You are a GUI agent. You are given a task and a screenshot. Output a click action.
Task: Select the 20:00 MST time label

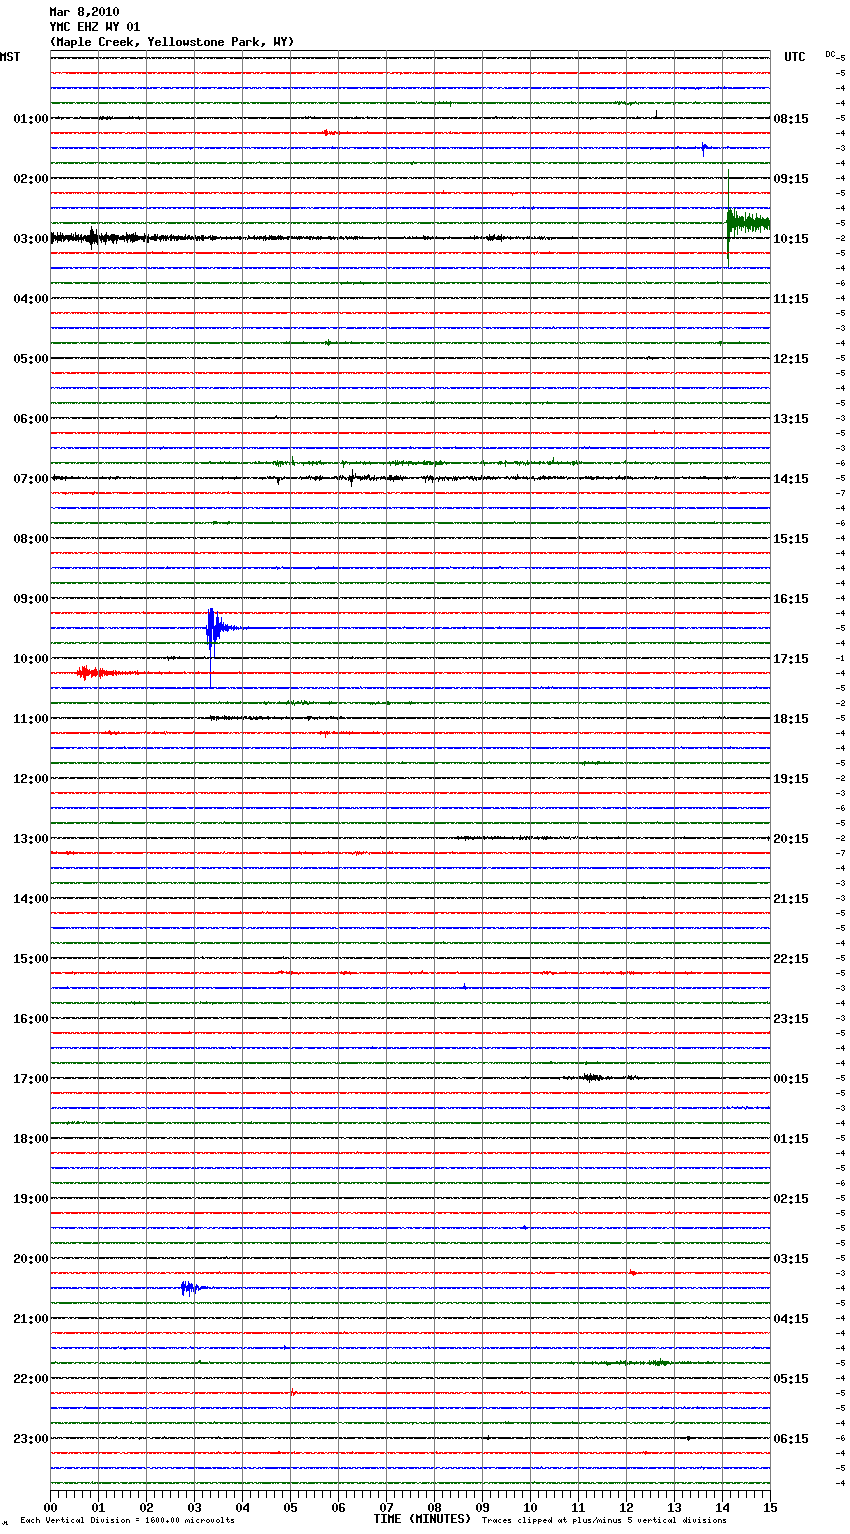coord(31,1259)
